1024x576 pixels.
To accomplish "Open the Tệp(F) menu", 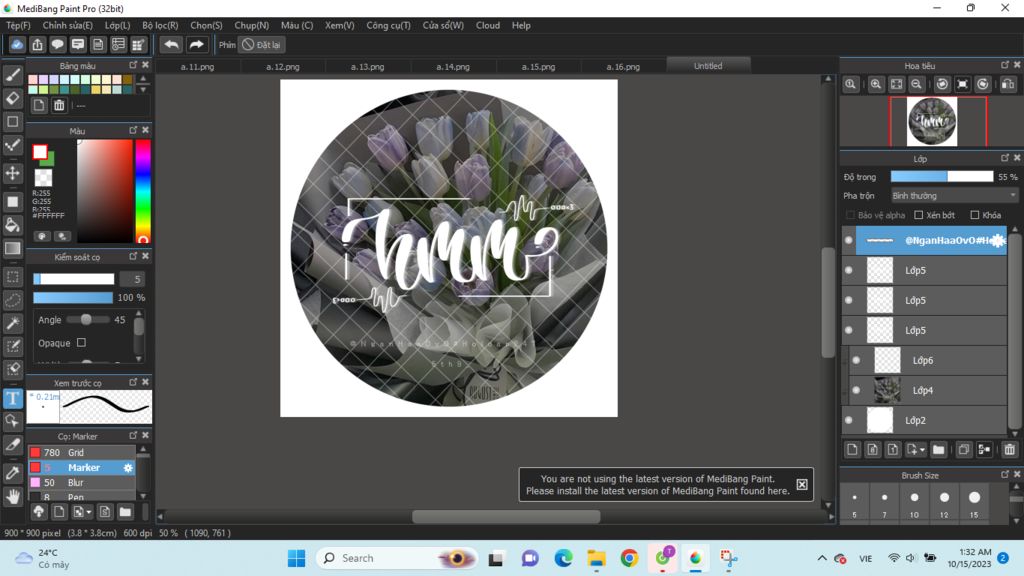I will tap(18, 25).
